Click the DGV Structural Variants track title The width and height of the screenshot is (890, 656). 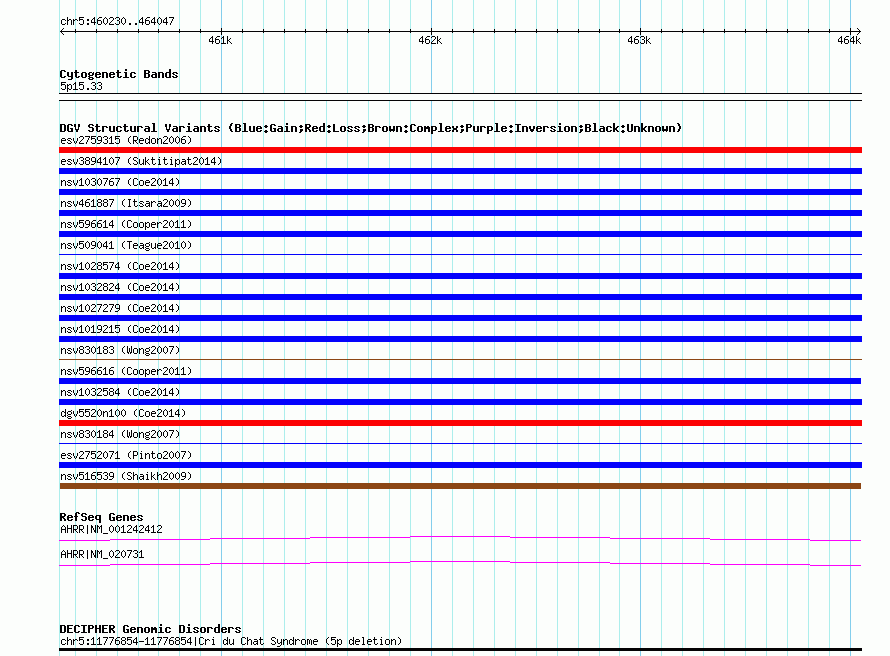[371, 128]
